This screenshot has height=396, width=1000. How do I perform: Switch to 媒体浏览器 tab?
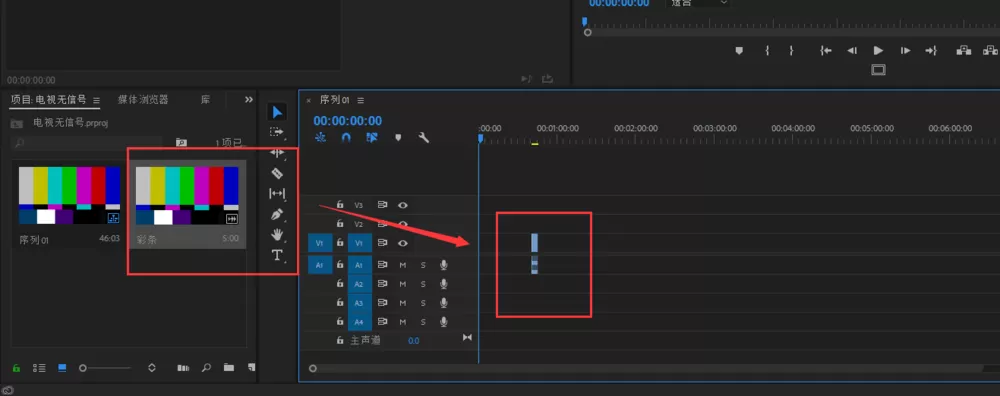pyautogui.click(x=143, y=99)
